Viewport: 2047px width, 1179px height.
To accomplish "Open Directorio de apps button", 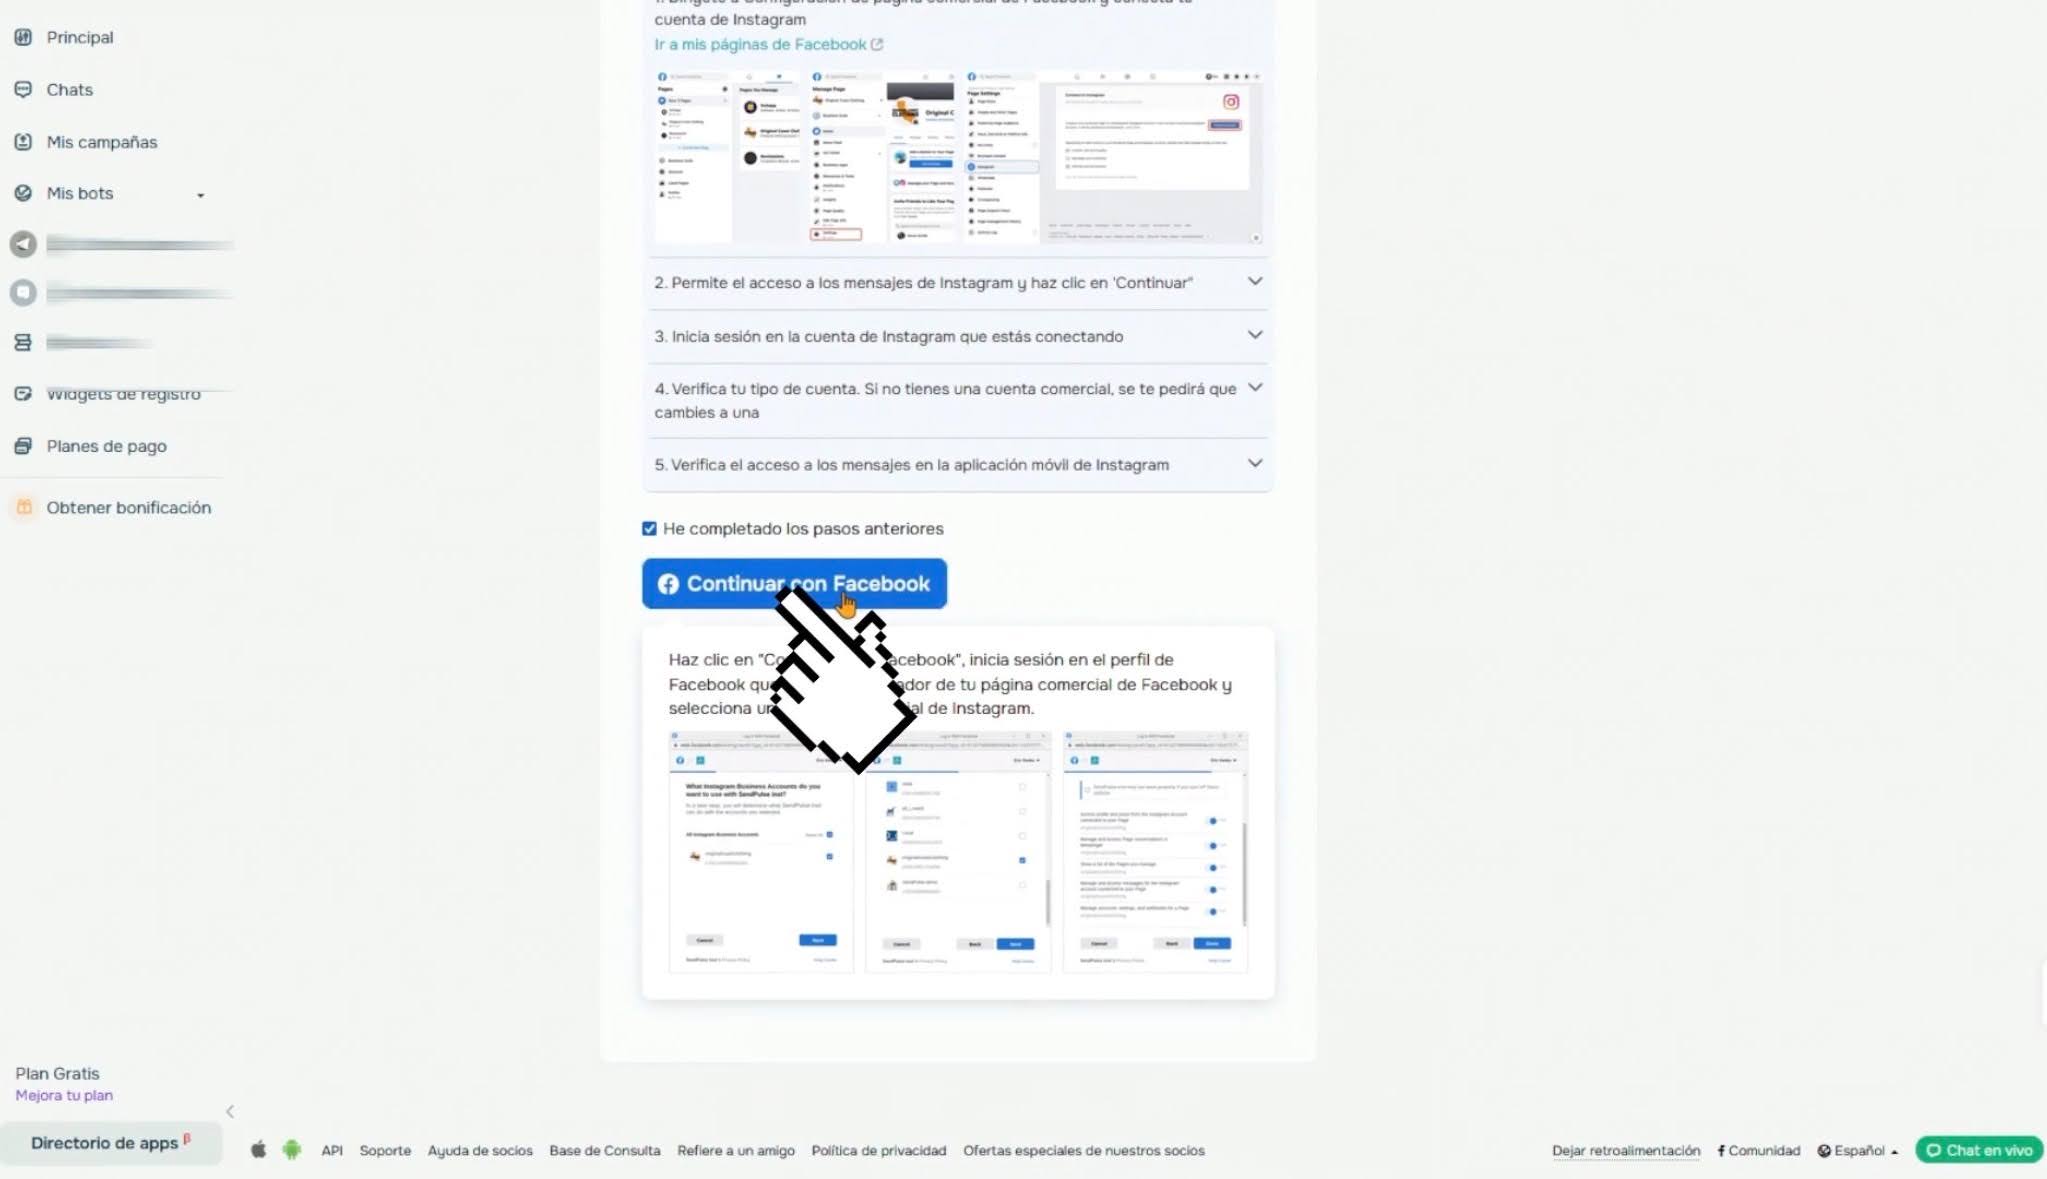I will pos(110,1143).
